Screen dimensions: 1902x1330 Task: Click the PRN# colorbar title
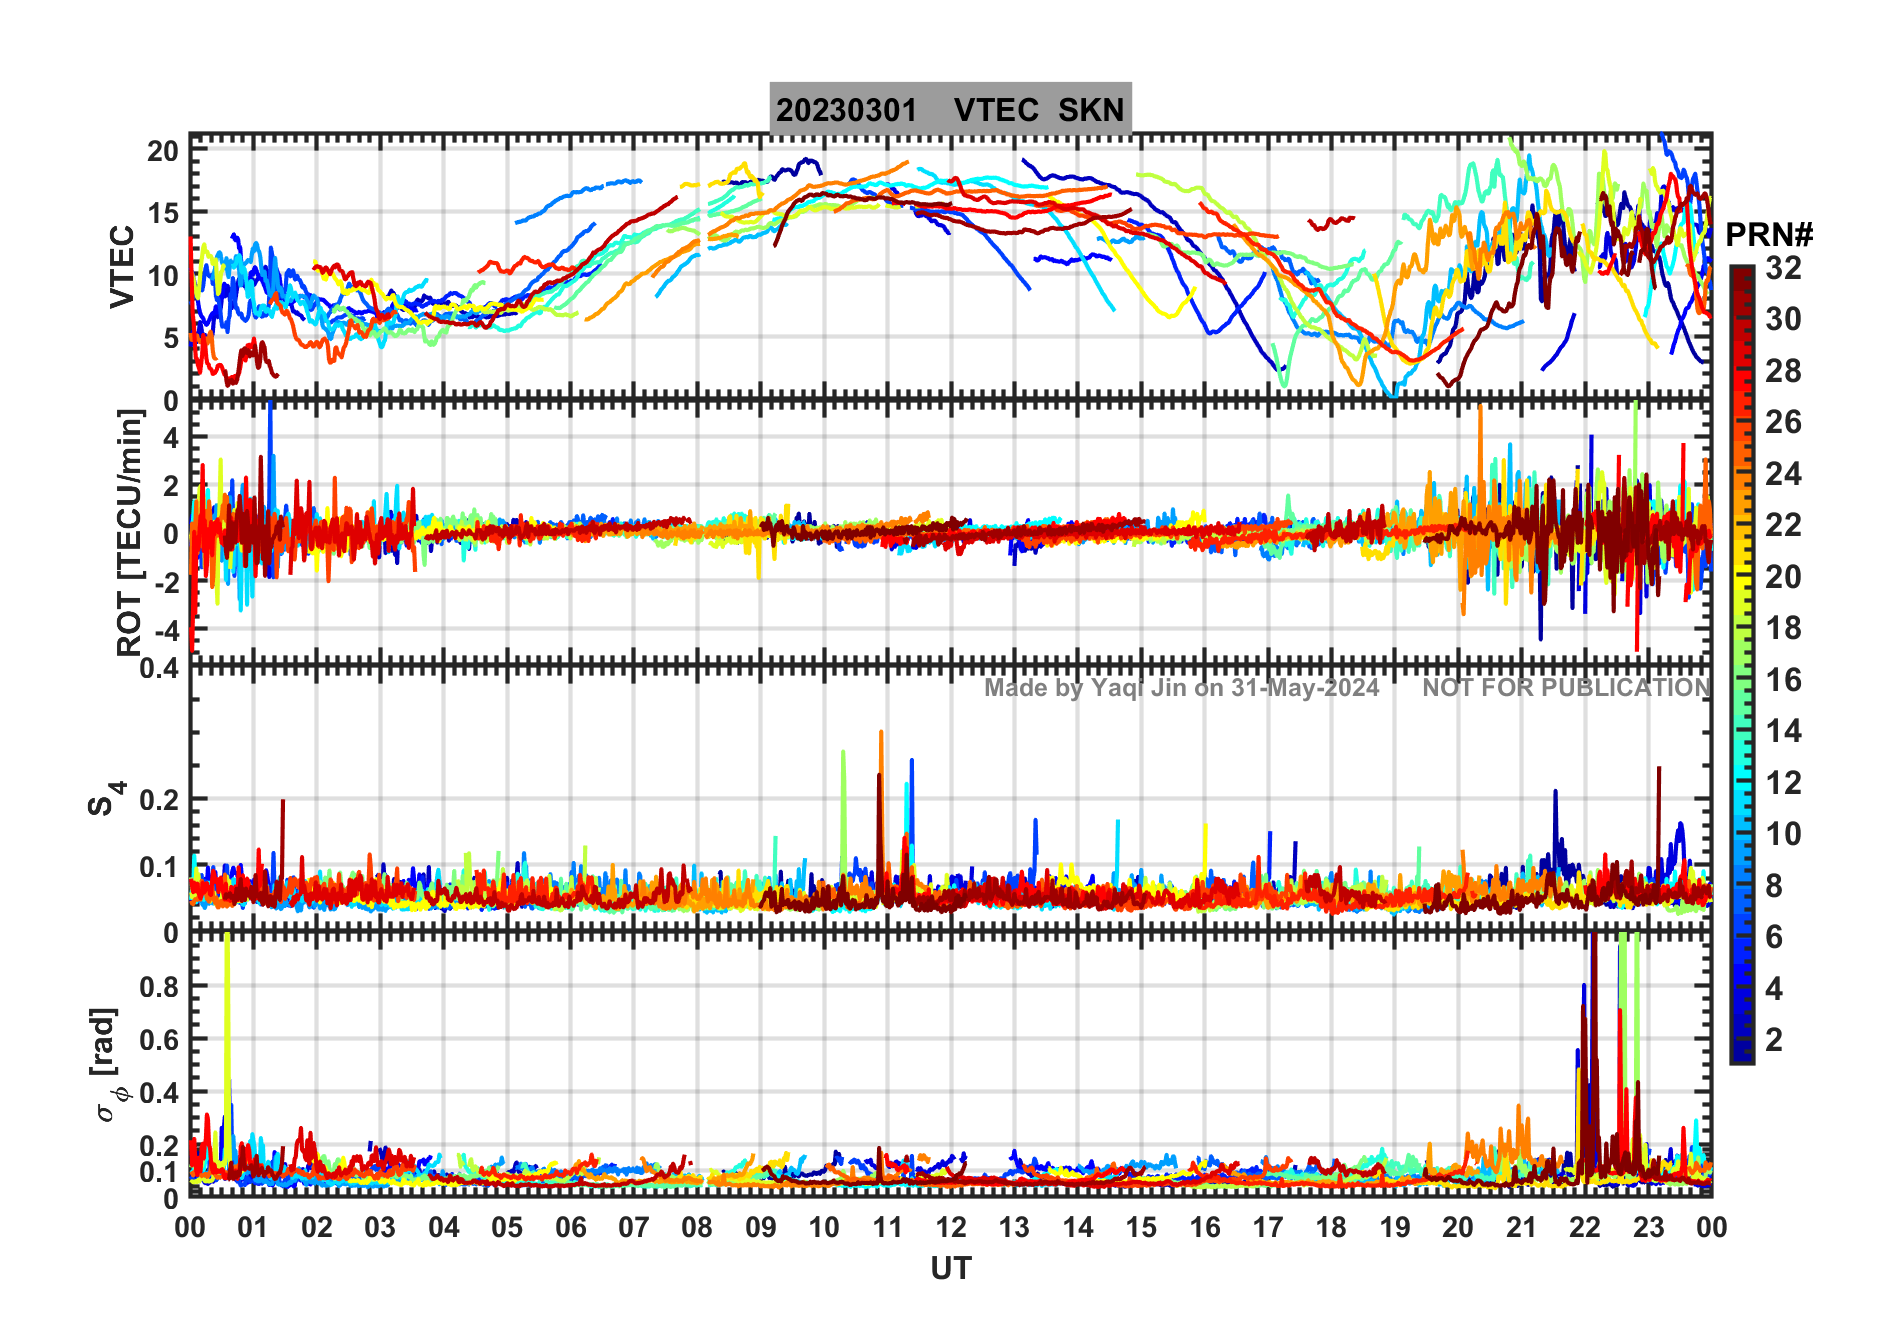point(1769,234)
